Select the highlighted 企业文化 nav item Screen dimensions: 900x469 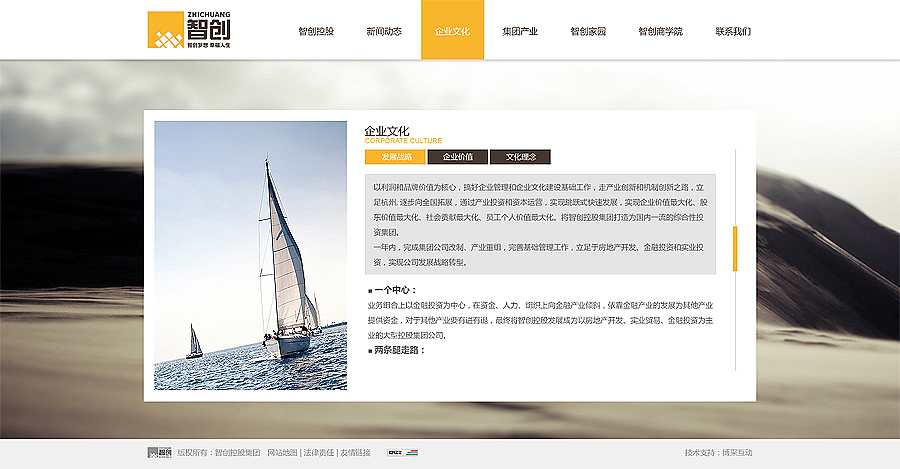coord(452,30)
